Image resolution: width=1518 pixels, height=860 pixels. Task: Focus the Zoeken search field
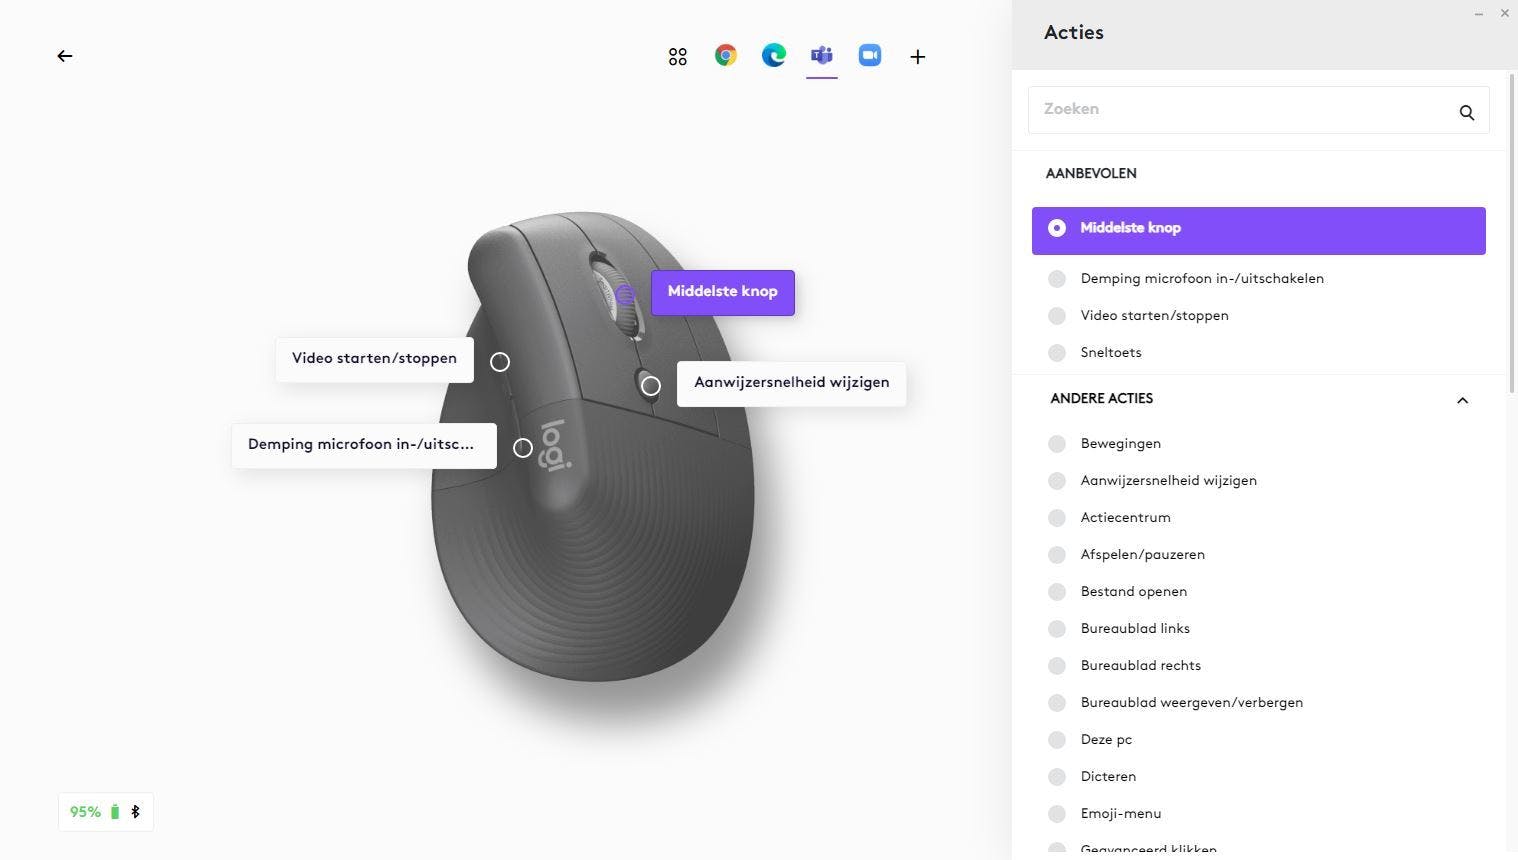coord(1258,110)
